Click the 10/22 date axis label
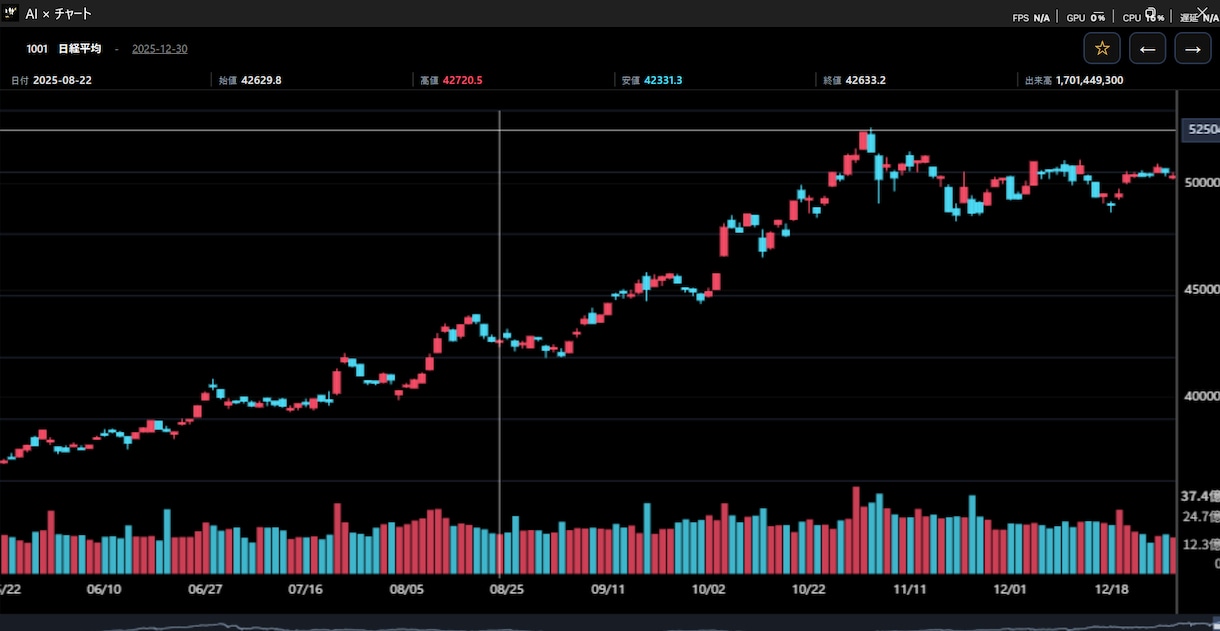Viewport: 1220px width, 631px height. click(x=809, y=590)
